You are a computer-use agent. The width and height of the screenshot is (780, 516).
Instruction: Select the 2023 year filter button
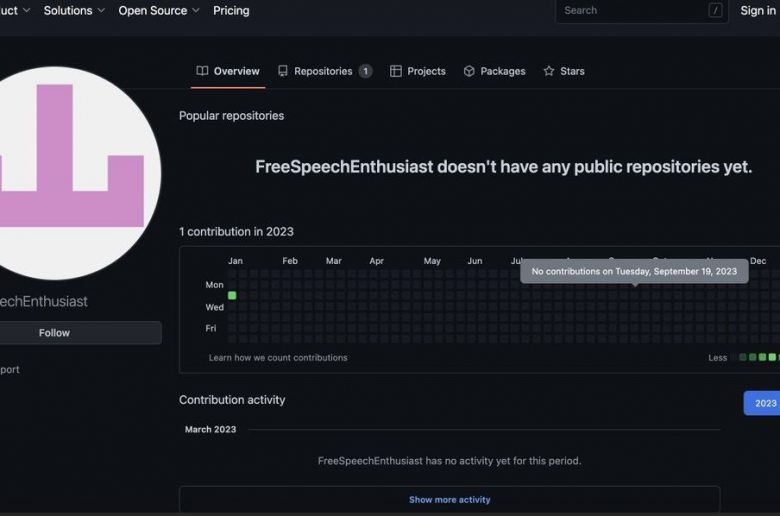click(x=765, y=403)
